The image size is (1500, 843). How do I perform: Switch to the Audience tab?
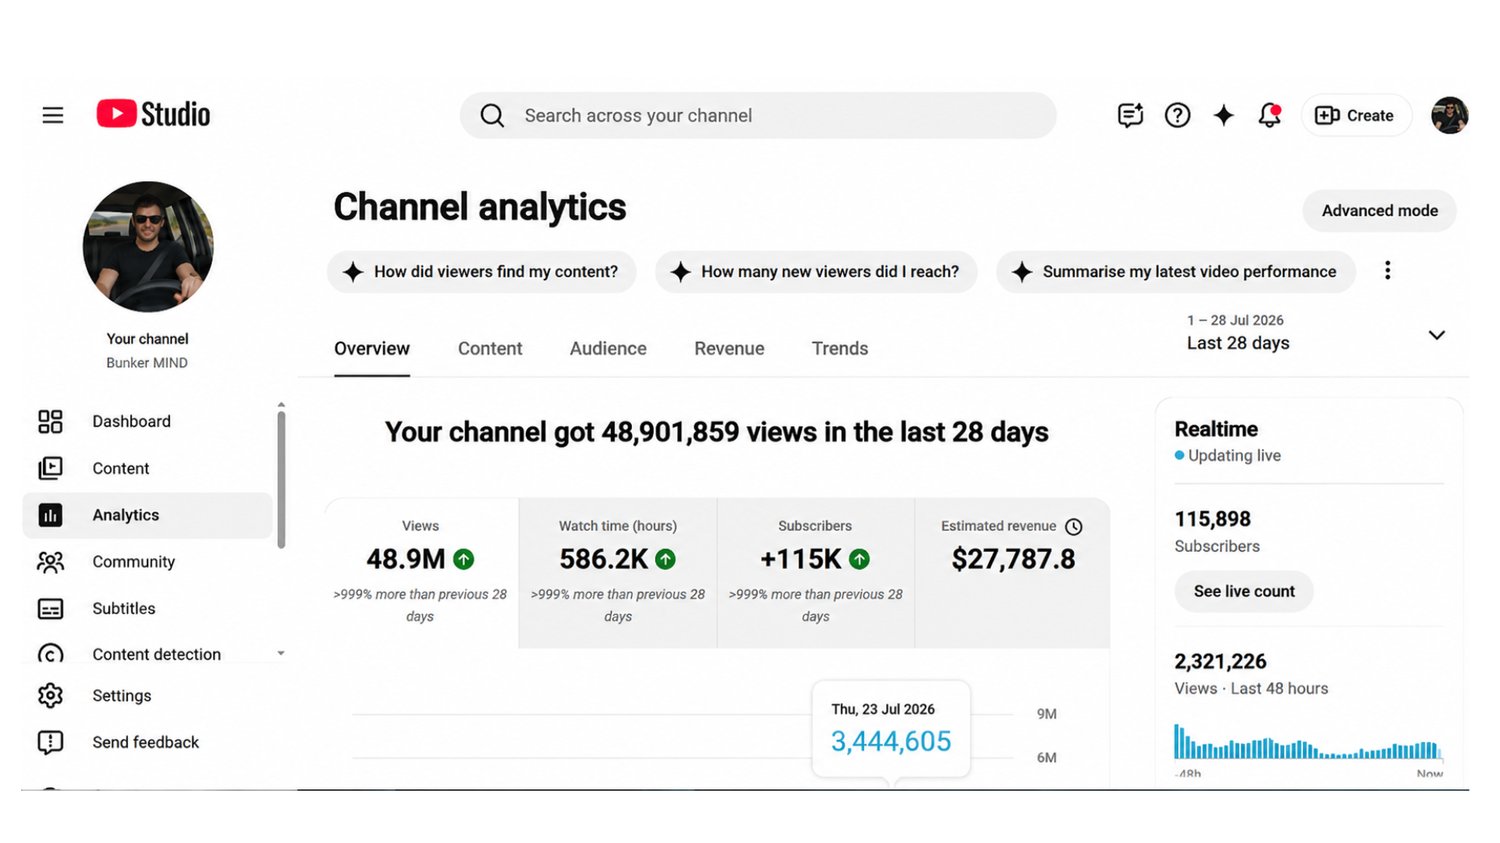tap(608, 348)
